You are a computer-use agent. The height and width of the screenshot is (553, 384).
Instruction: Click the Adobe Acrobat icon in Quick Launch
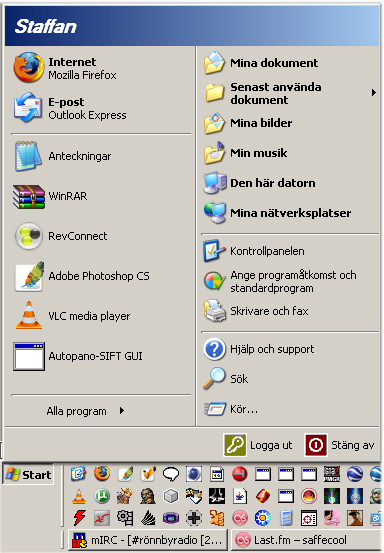(x=102, y=518)
